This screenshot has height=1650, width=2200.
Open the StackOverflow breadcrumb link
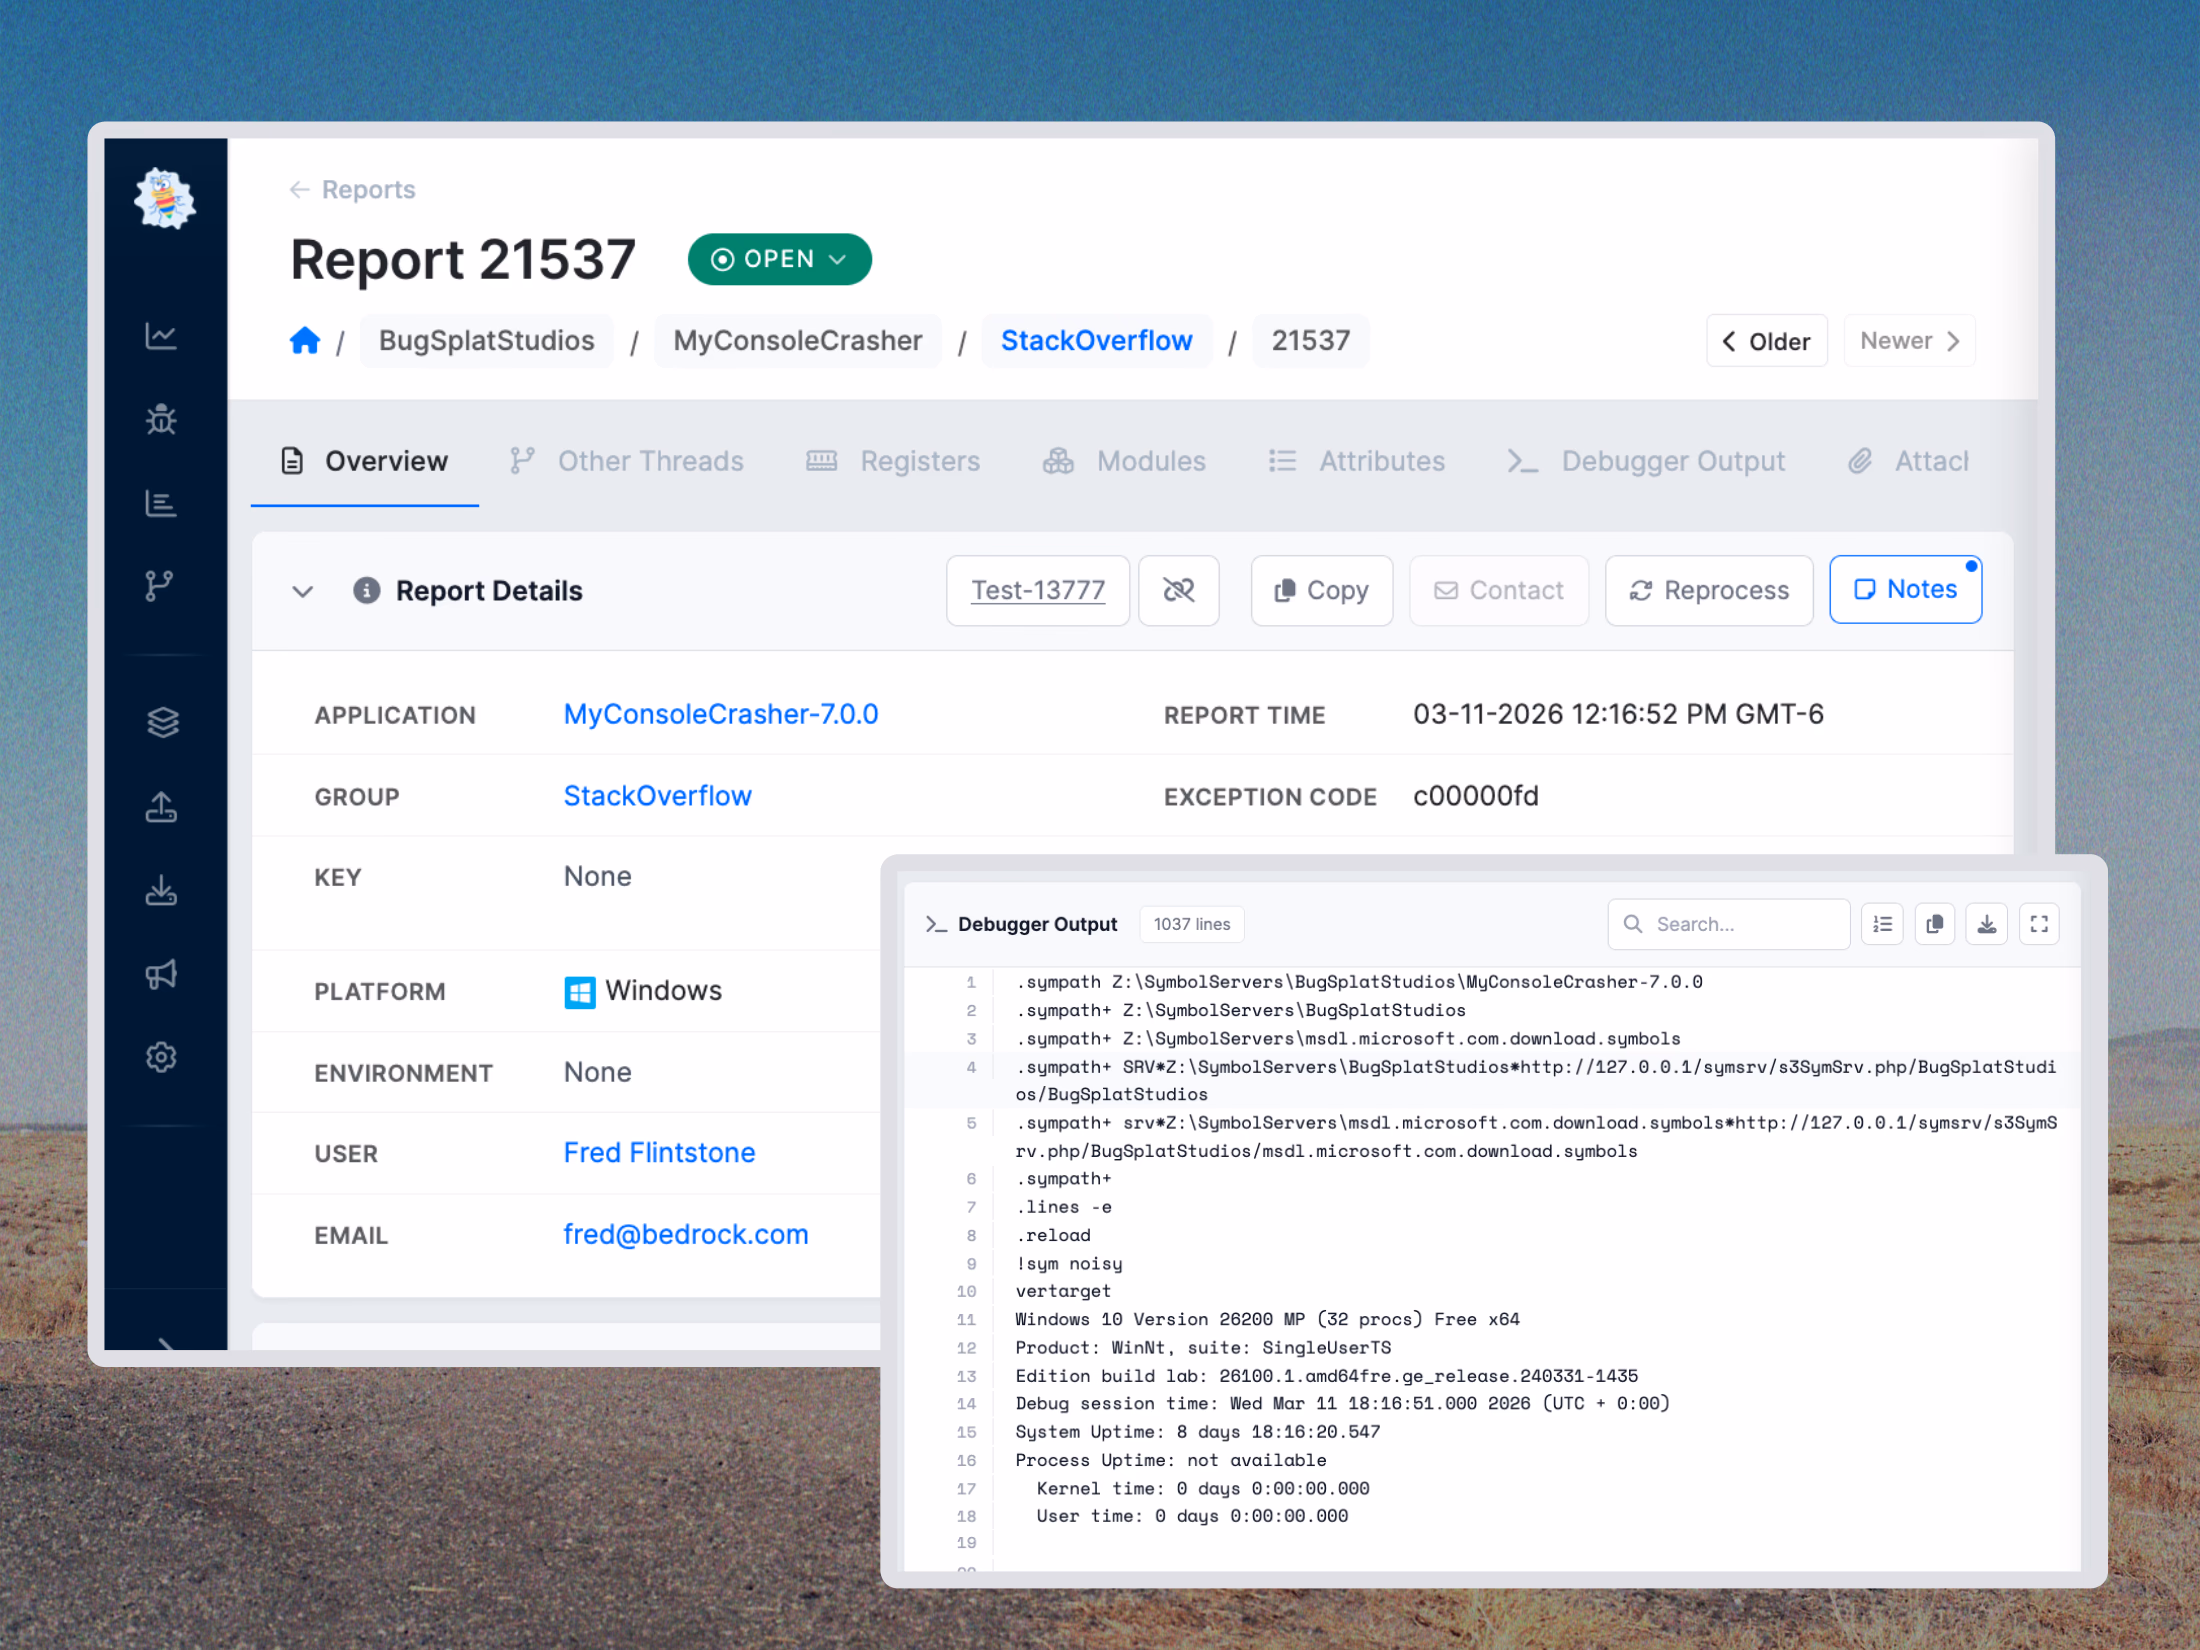1097,341
